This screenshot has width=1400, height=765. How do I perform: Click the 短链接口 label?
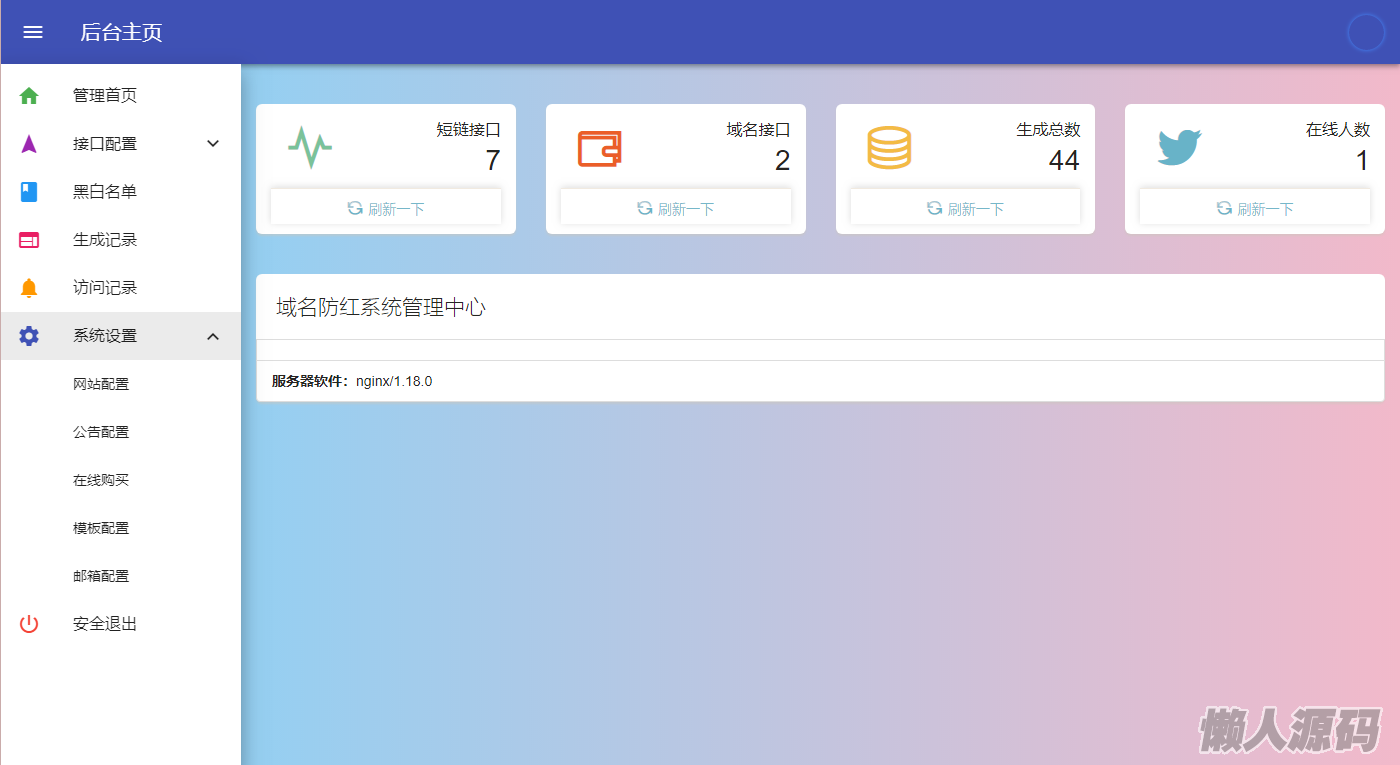tap(469, 130)
